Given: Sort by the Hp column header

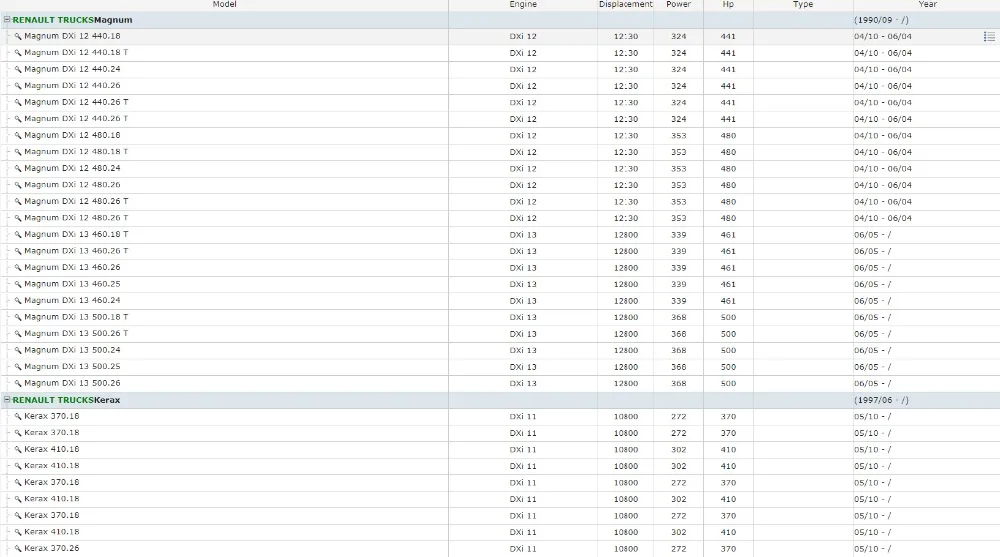Looking at the screenshot, I should click(x=728, y=4).
